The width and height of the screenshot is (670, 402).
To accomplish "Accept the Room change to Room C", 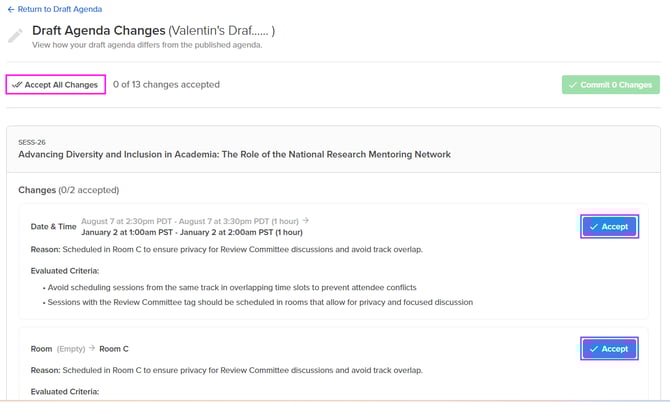I will click(609, 349).
